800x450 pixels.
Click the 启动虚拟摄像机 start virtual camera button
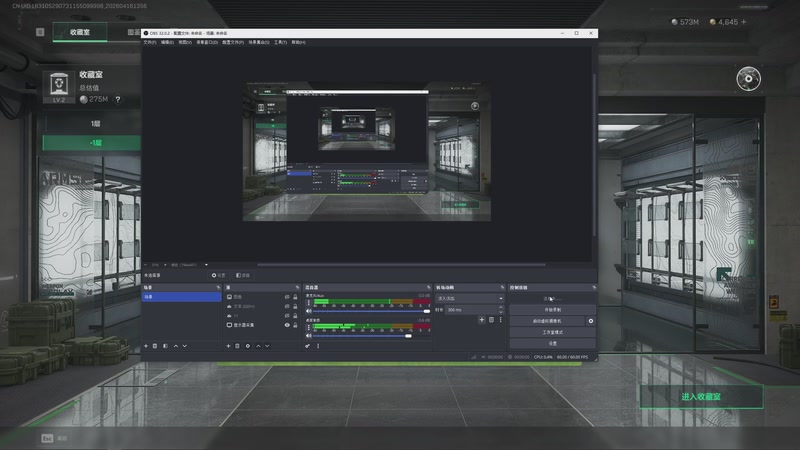coord(547,321)
